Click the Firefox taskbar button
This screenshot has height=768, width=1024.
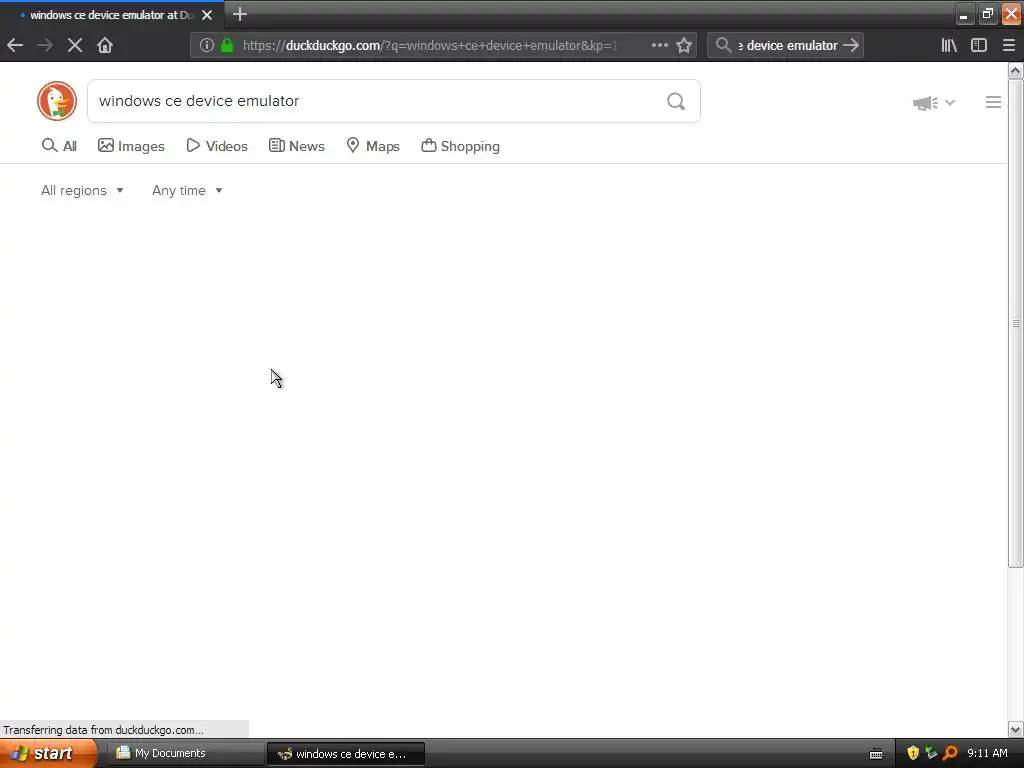pyautogui.click(x=346, y=754)
